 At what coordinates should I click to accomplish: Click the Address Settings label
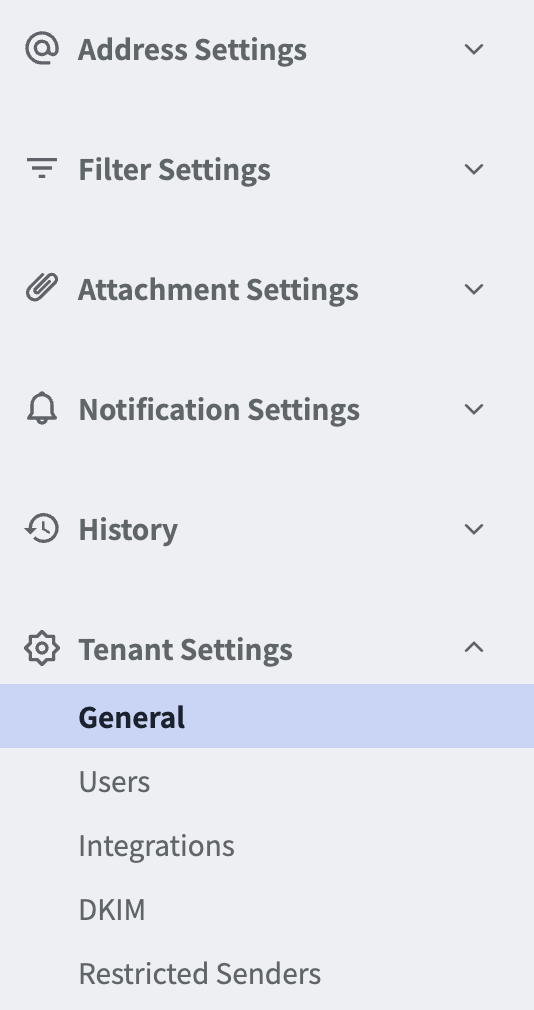[193, 50]
